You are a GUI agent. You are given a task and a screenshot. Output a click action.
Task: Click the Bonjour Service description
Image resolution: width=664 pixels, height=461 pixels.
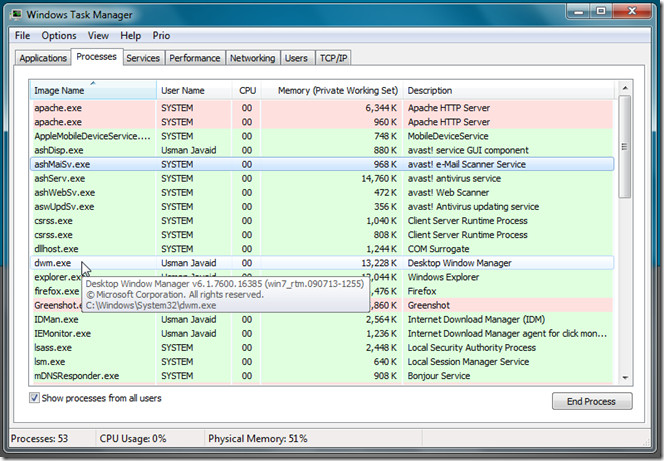click(439, 376)
